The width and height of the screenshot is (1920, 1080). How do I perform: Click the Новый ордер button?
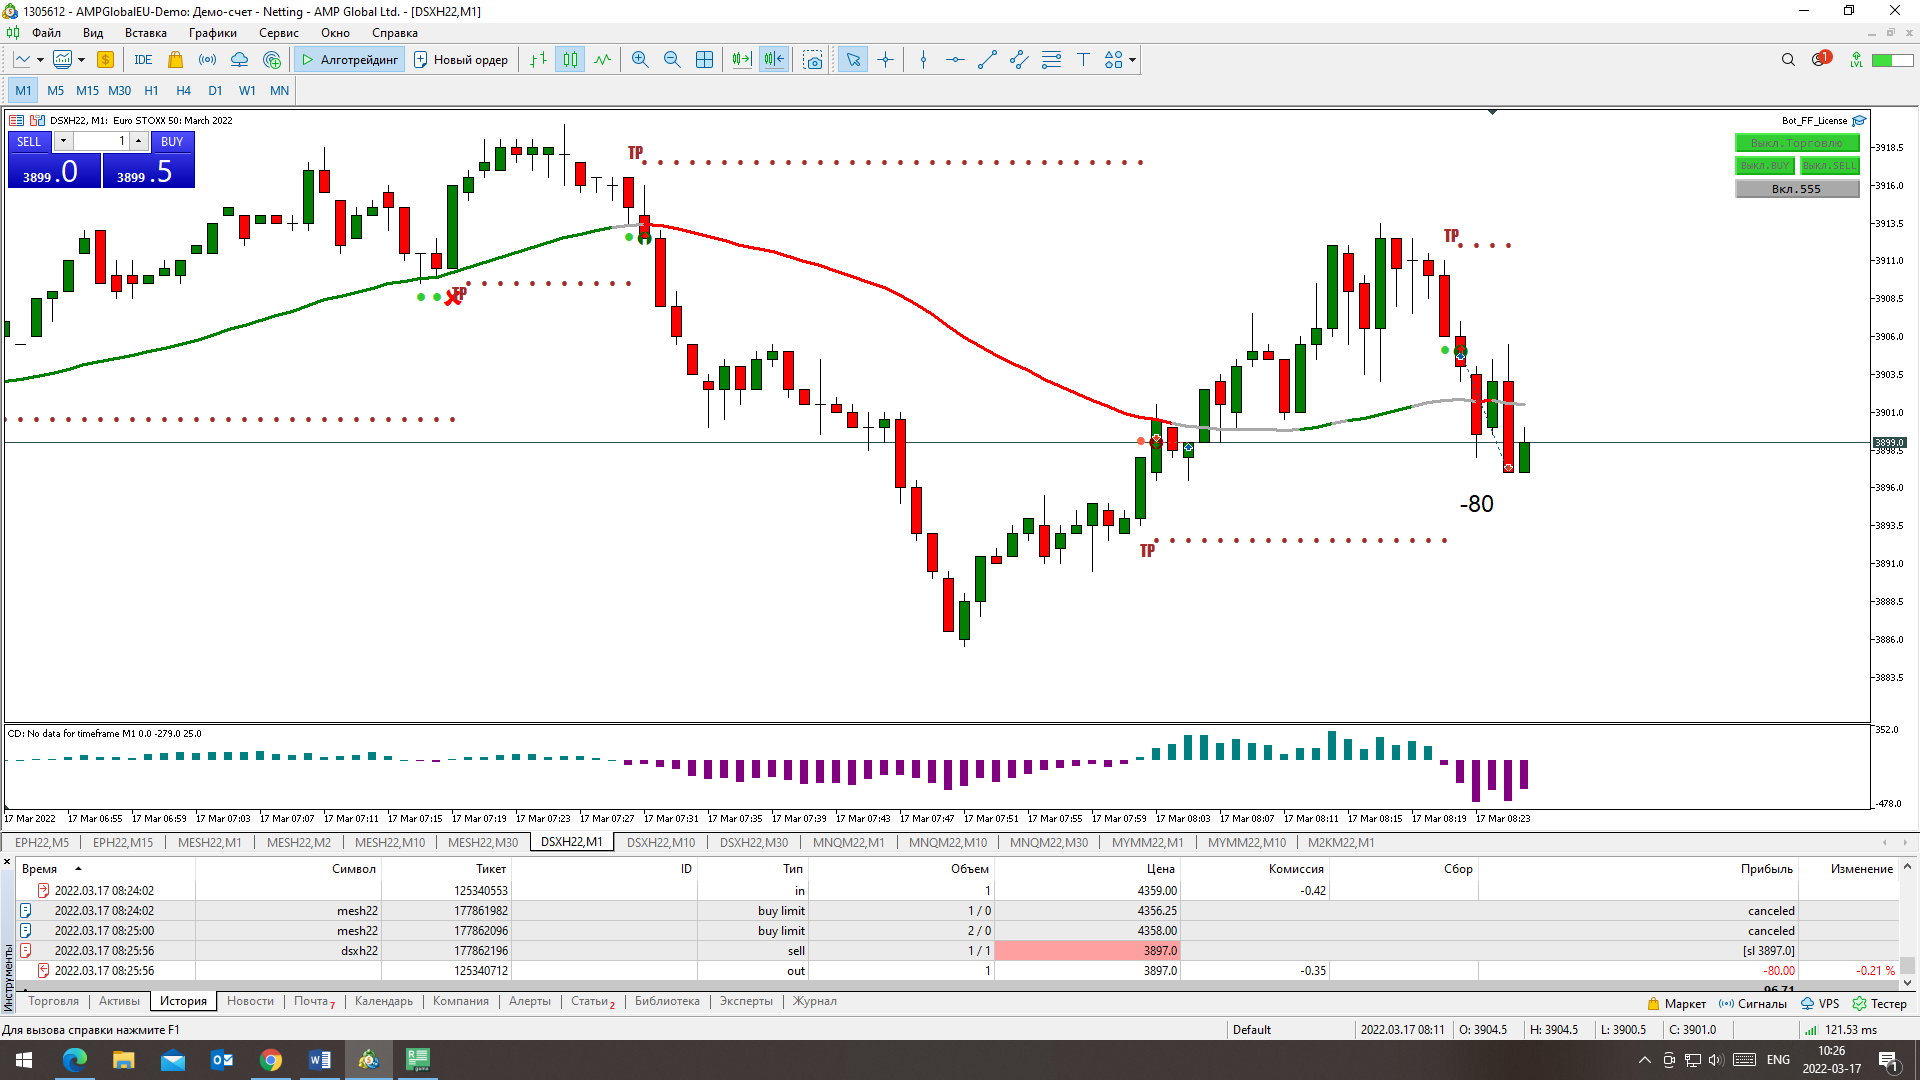pos(461,60)
